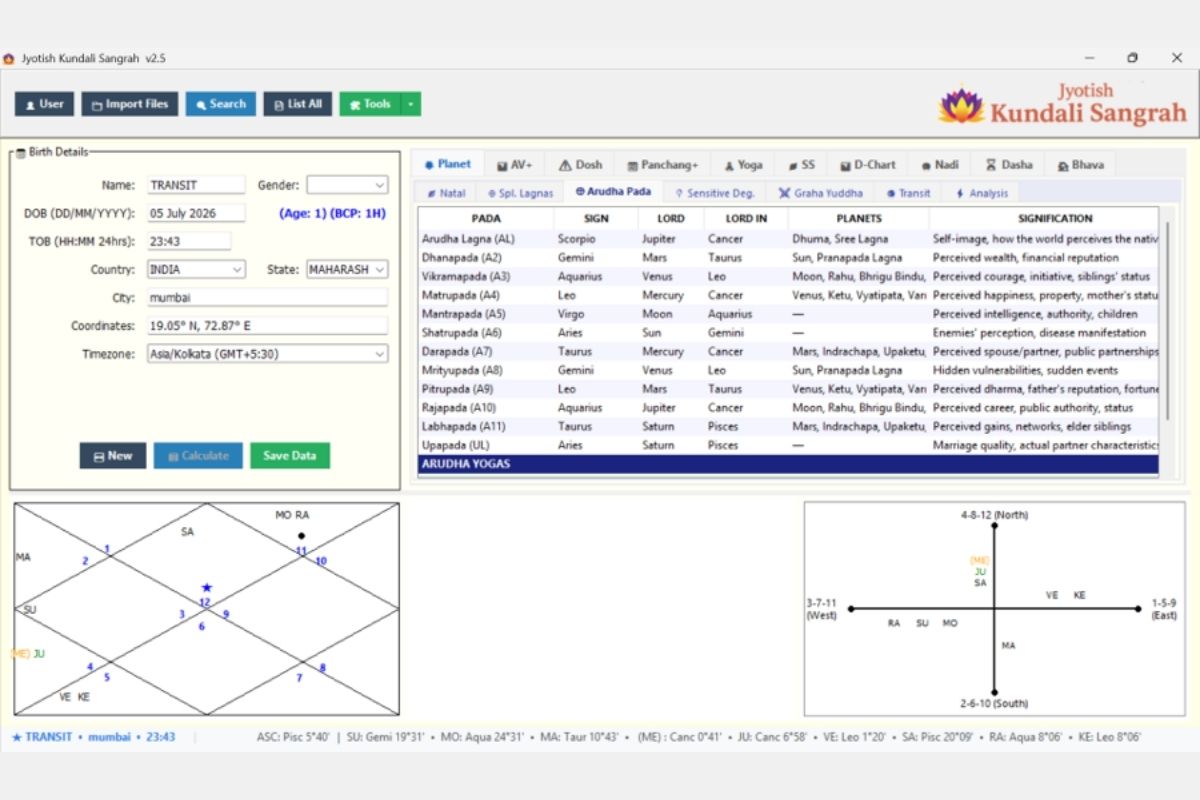Click the Save Data button
This screenshot has width=1200, height=800.
[x=290, y=456]
